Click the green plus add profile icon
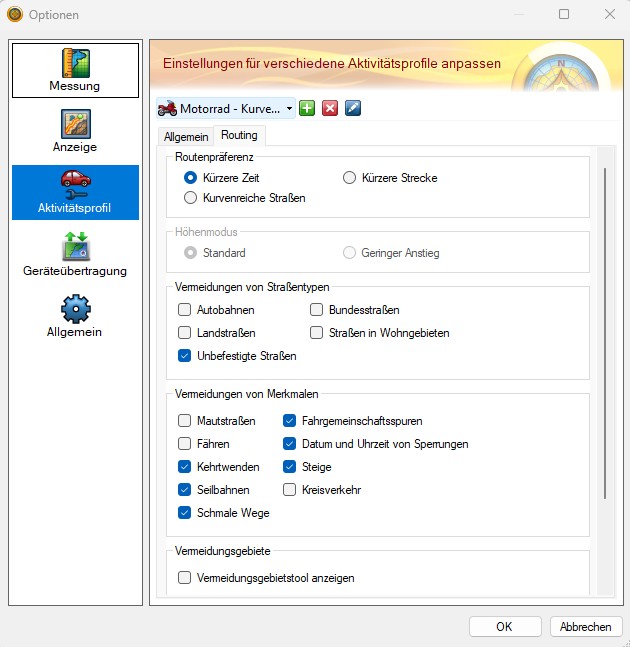 (307, 109)
